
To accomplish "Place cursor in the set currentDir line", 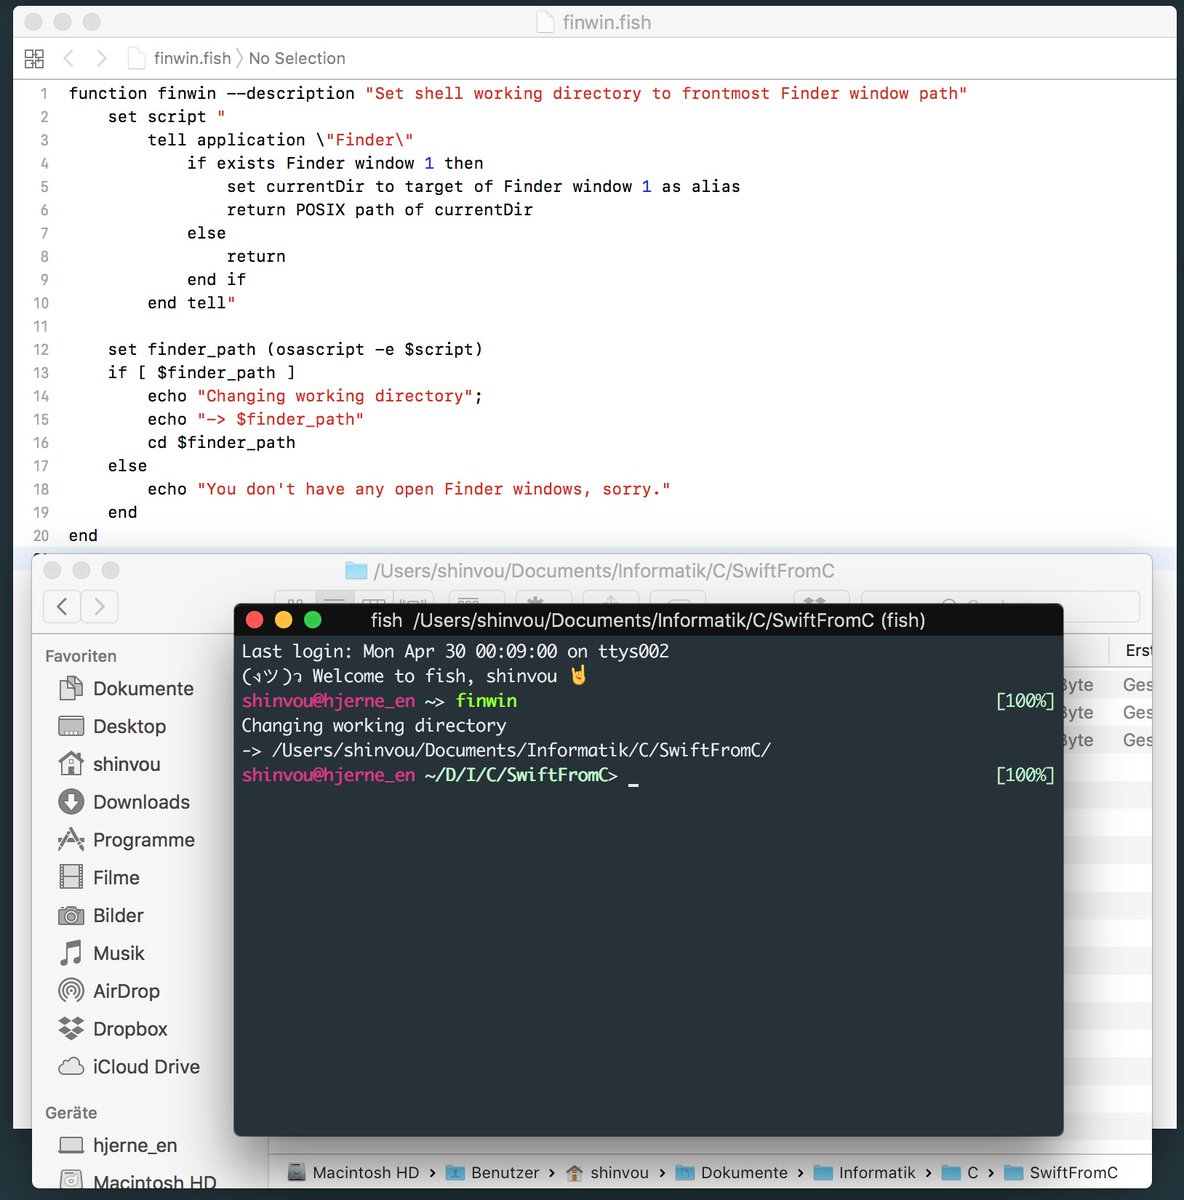I will [x=483, y=187].
